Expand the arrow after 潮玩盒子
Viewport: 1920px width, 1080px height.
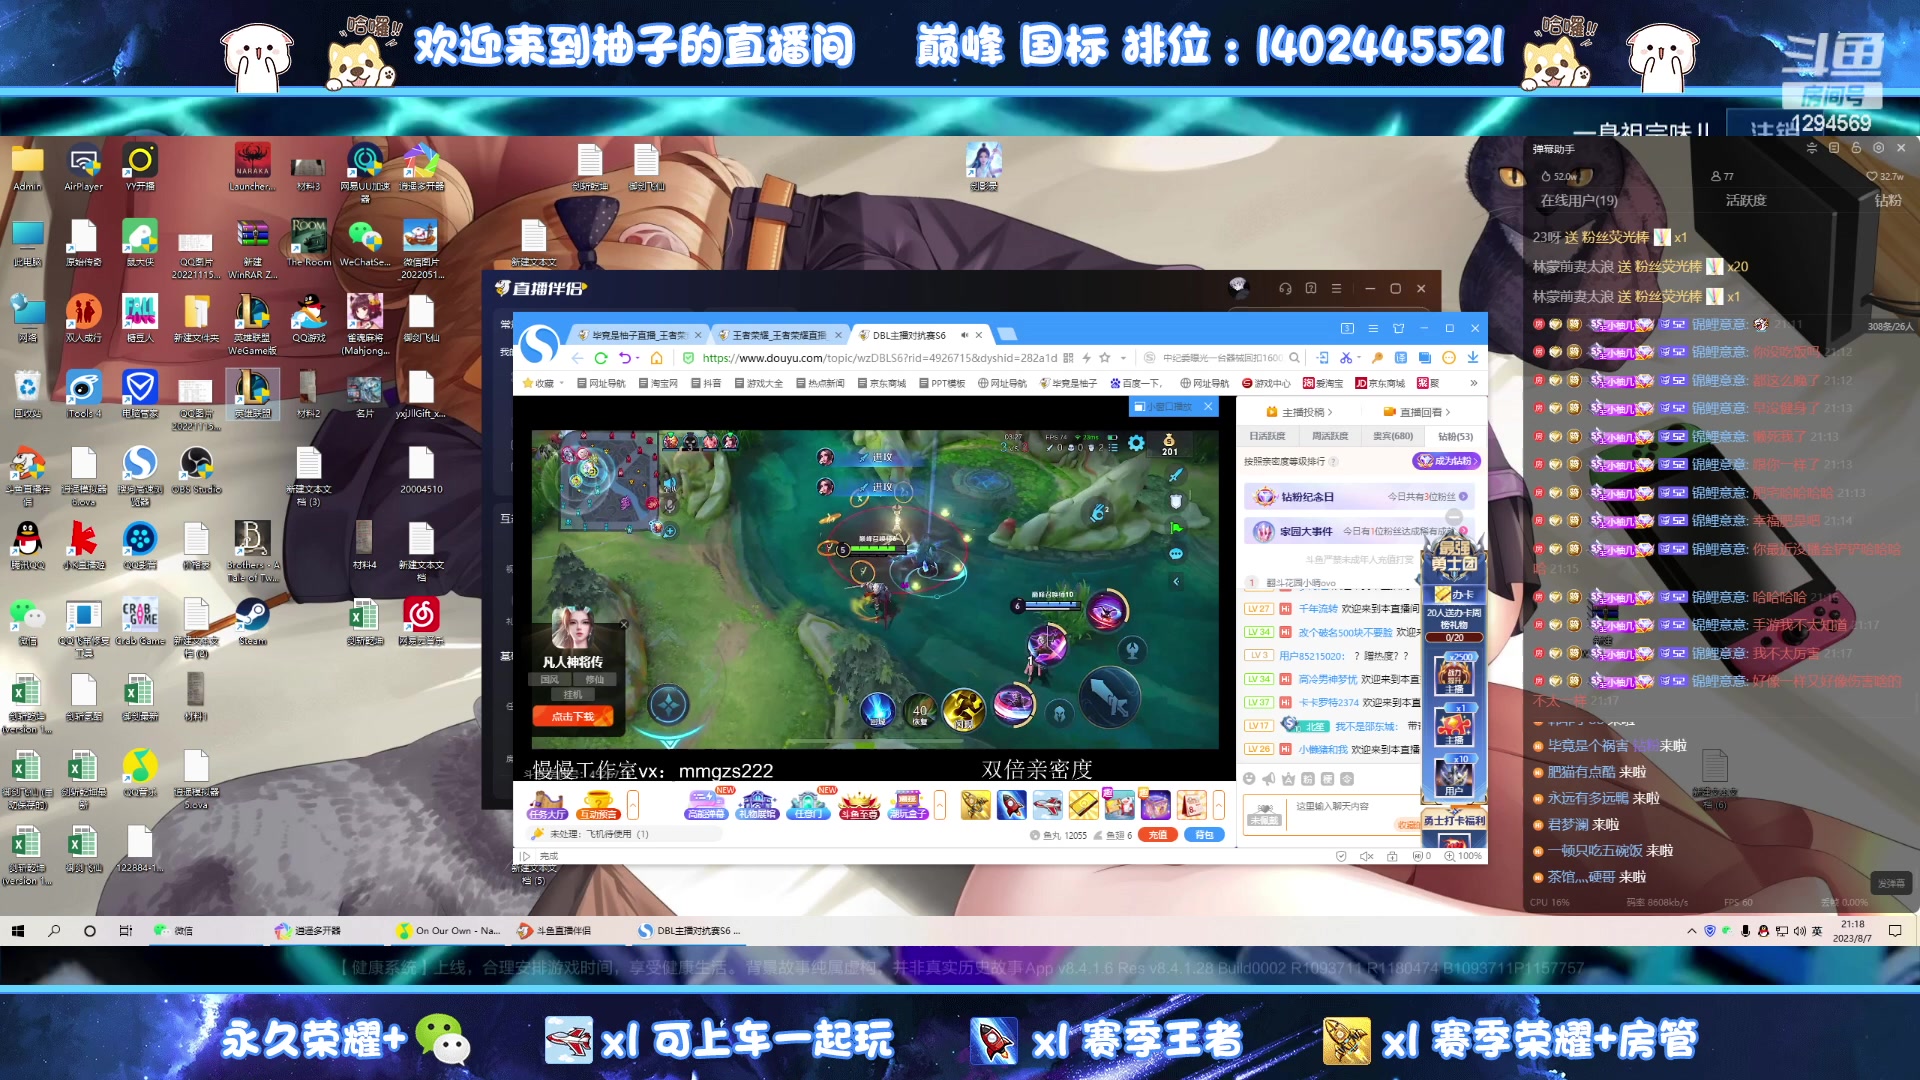[x=940, y=804]
